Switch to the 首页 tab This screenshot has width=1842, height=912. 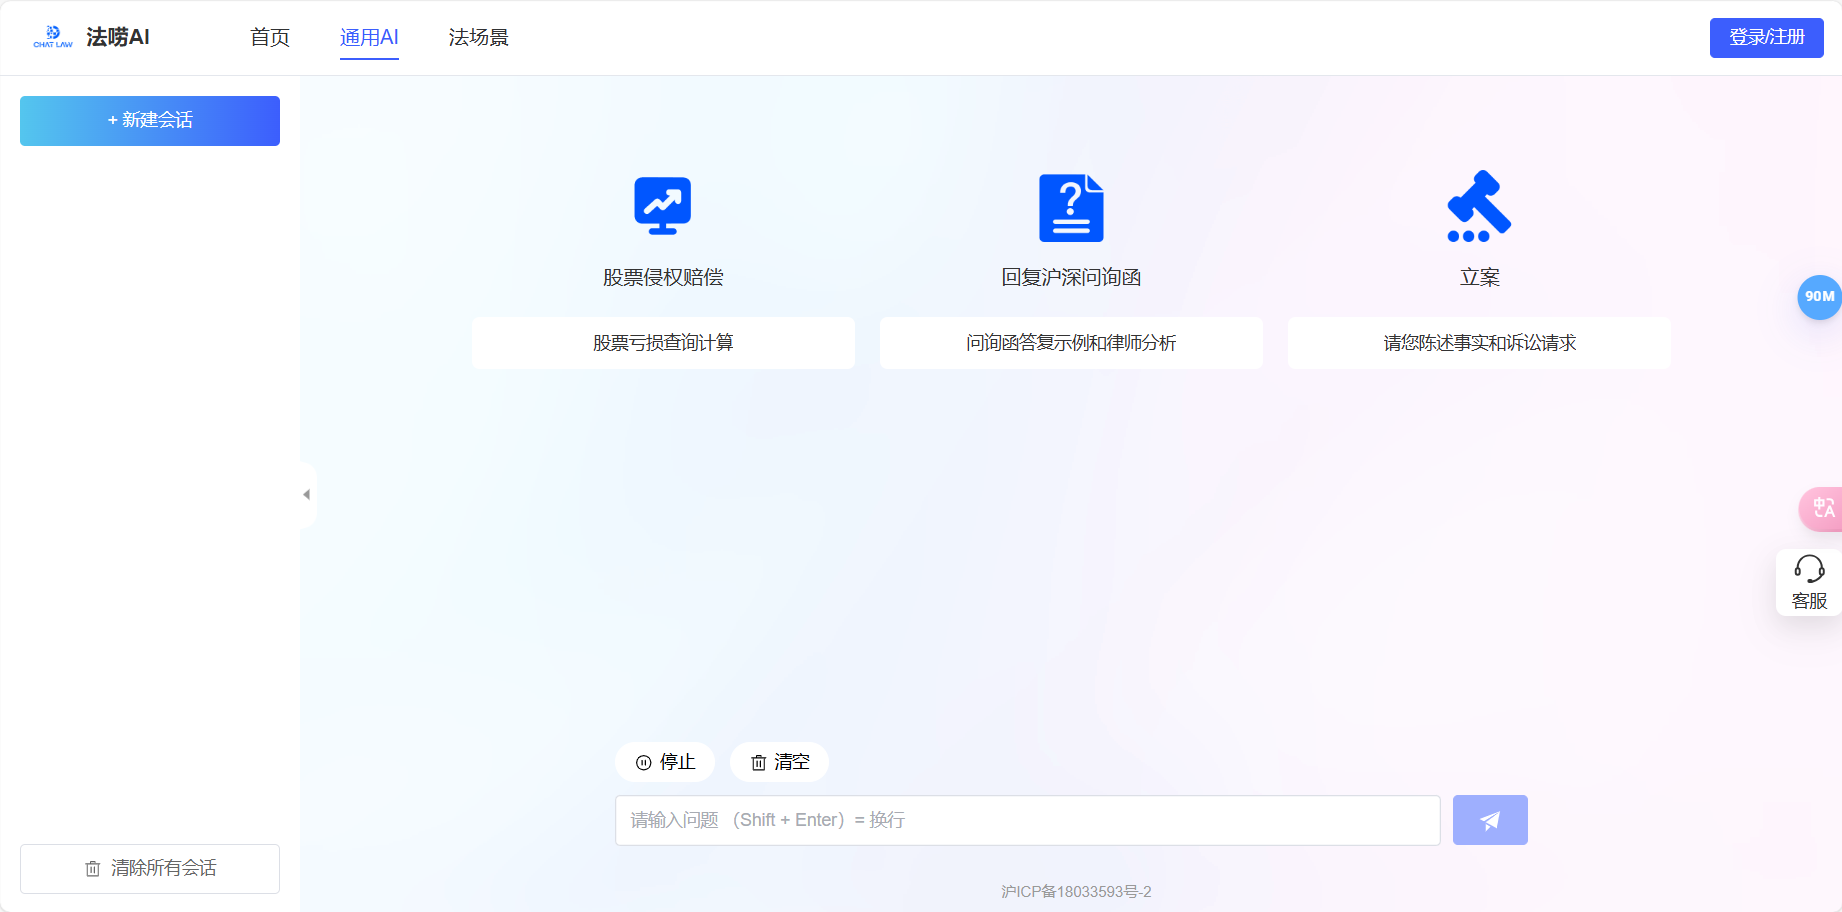(x=268, y=37)
